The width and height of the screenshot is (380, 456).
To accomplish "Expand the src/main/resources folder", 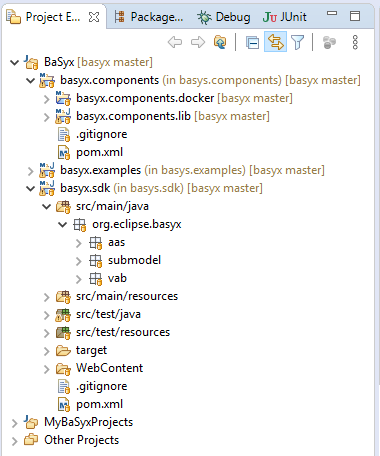I will (x=46, y=297).
